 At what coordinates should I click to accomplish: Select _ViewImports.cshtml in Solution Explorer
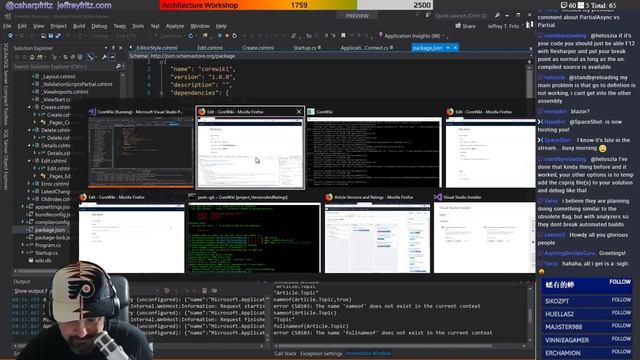click(65, 92)
